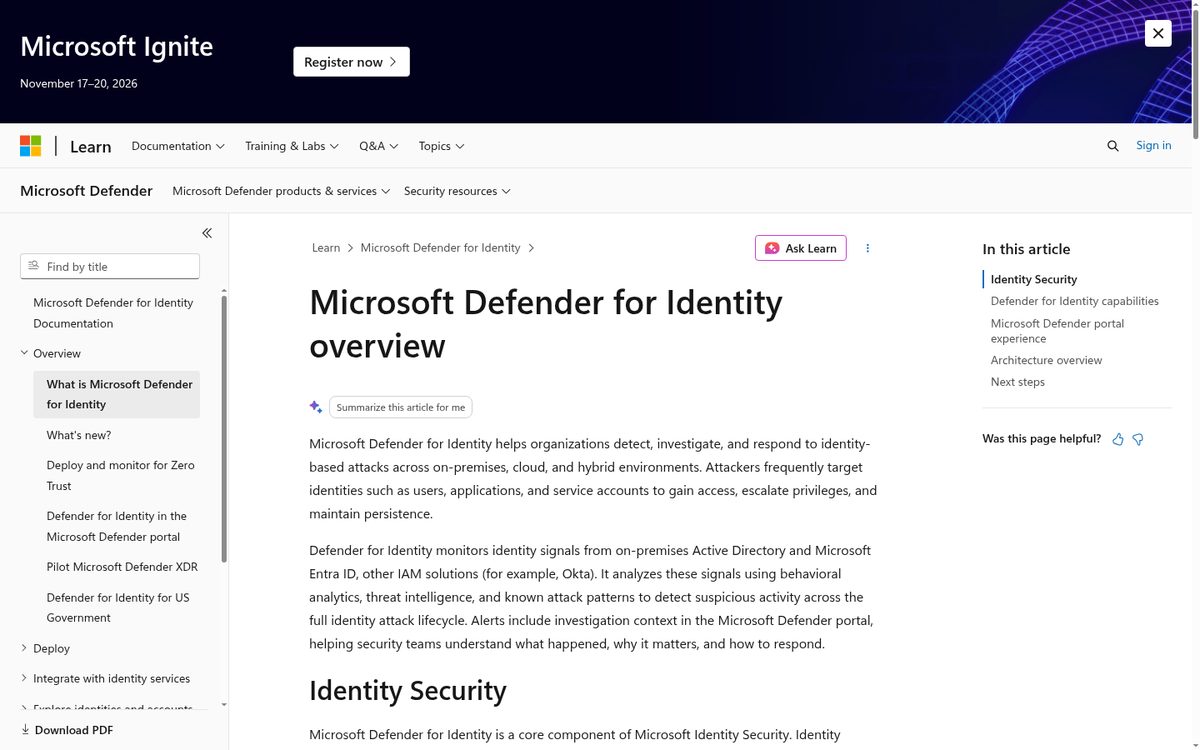1200x750 pixels.
Task: Click the Ask Learn chat icon
Action: click(772, 248)
